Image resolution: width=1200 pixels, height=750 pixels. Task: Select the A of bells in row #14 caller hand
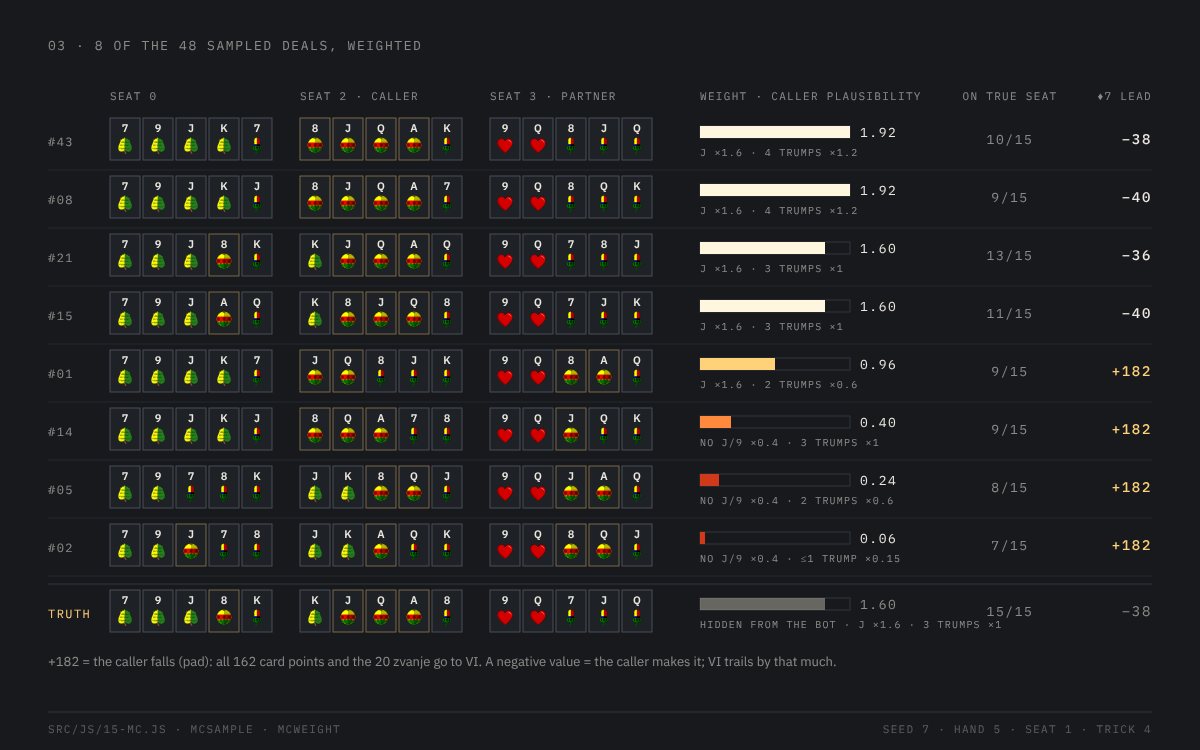(x=381, y=429)
